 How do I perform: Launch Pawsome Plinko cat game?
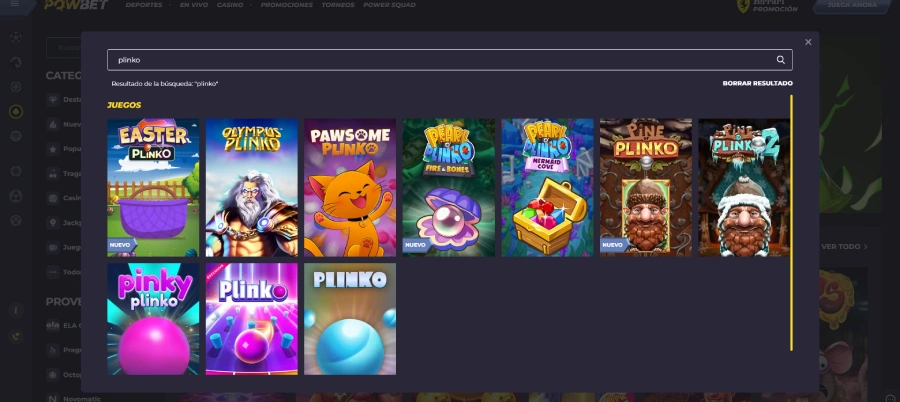[x=350, y=187]
